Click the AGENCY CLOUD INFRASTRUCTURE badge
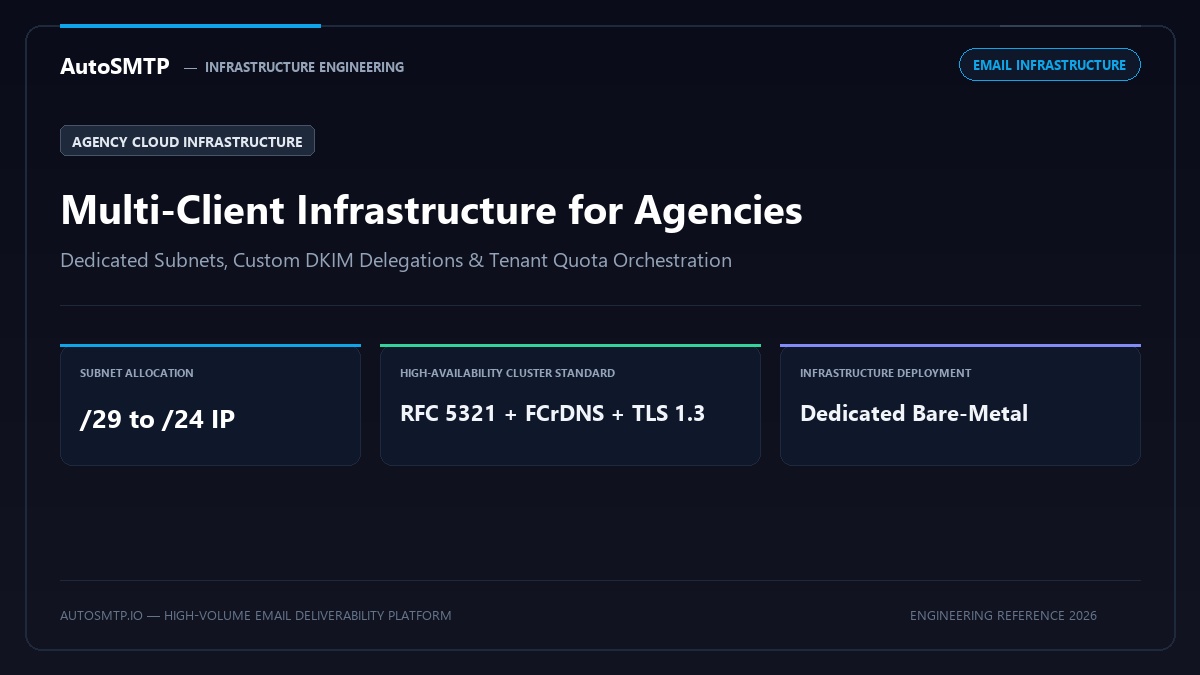 pos(187,141)
